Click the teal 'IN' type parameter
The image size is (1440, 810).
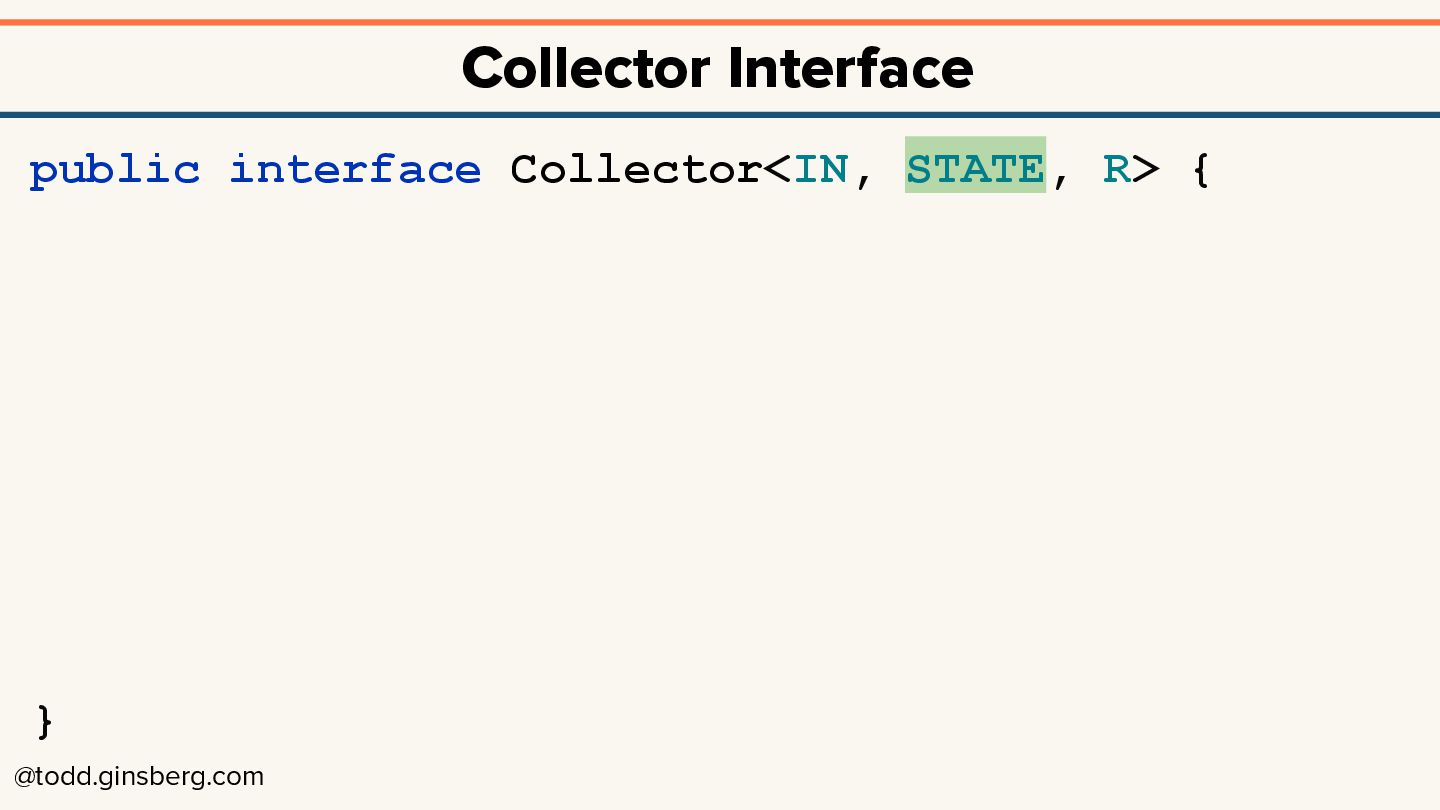(x=820, y=169)
